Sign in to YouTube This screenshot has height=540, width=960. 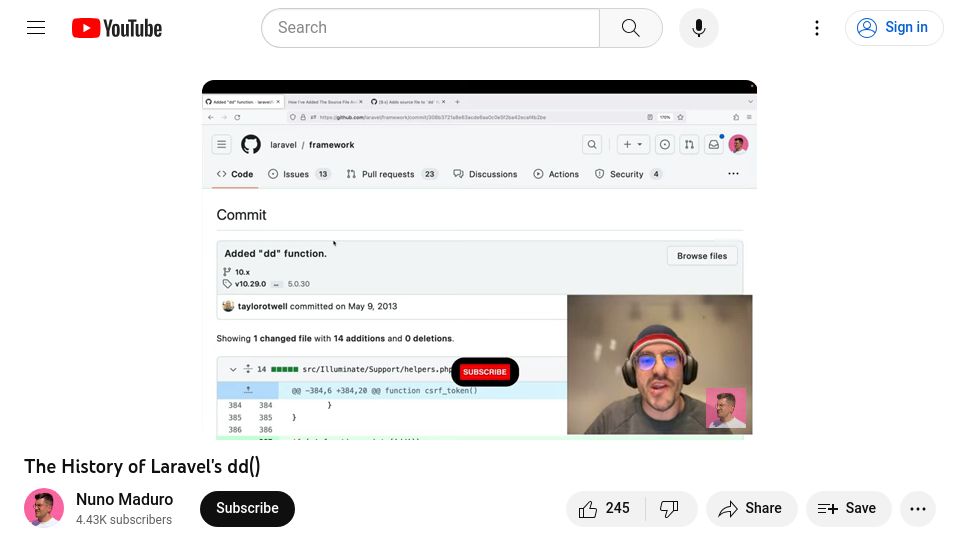(893, 28)
